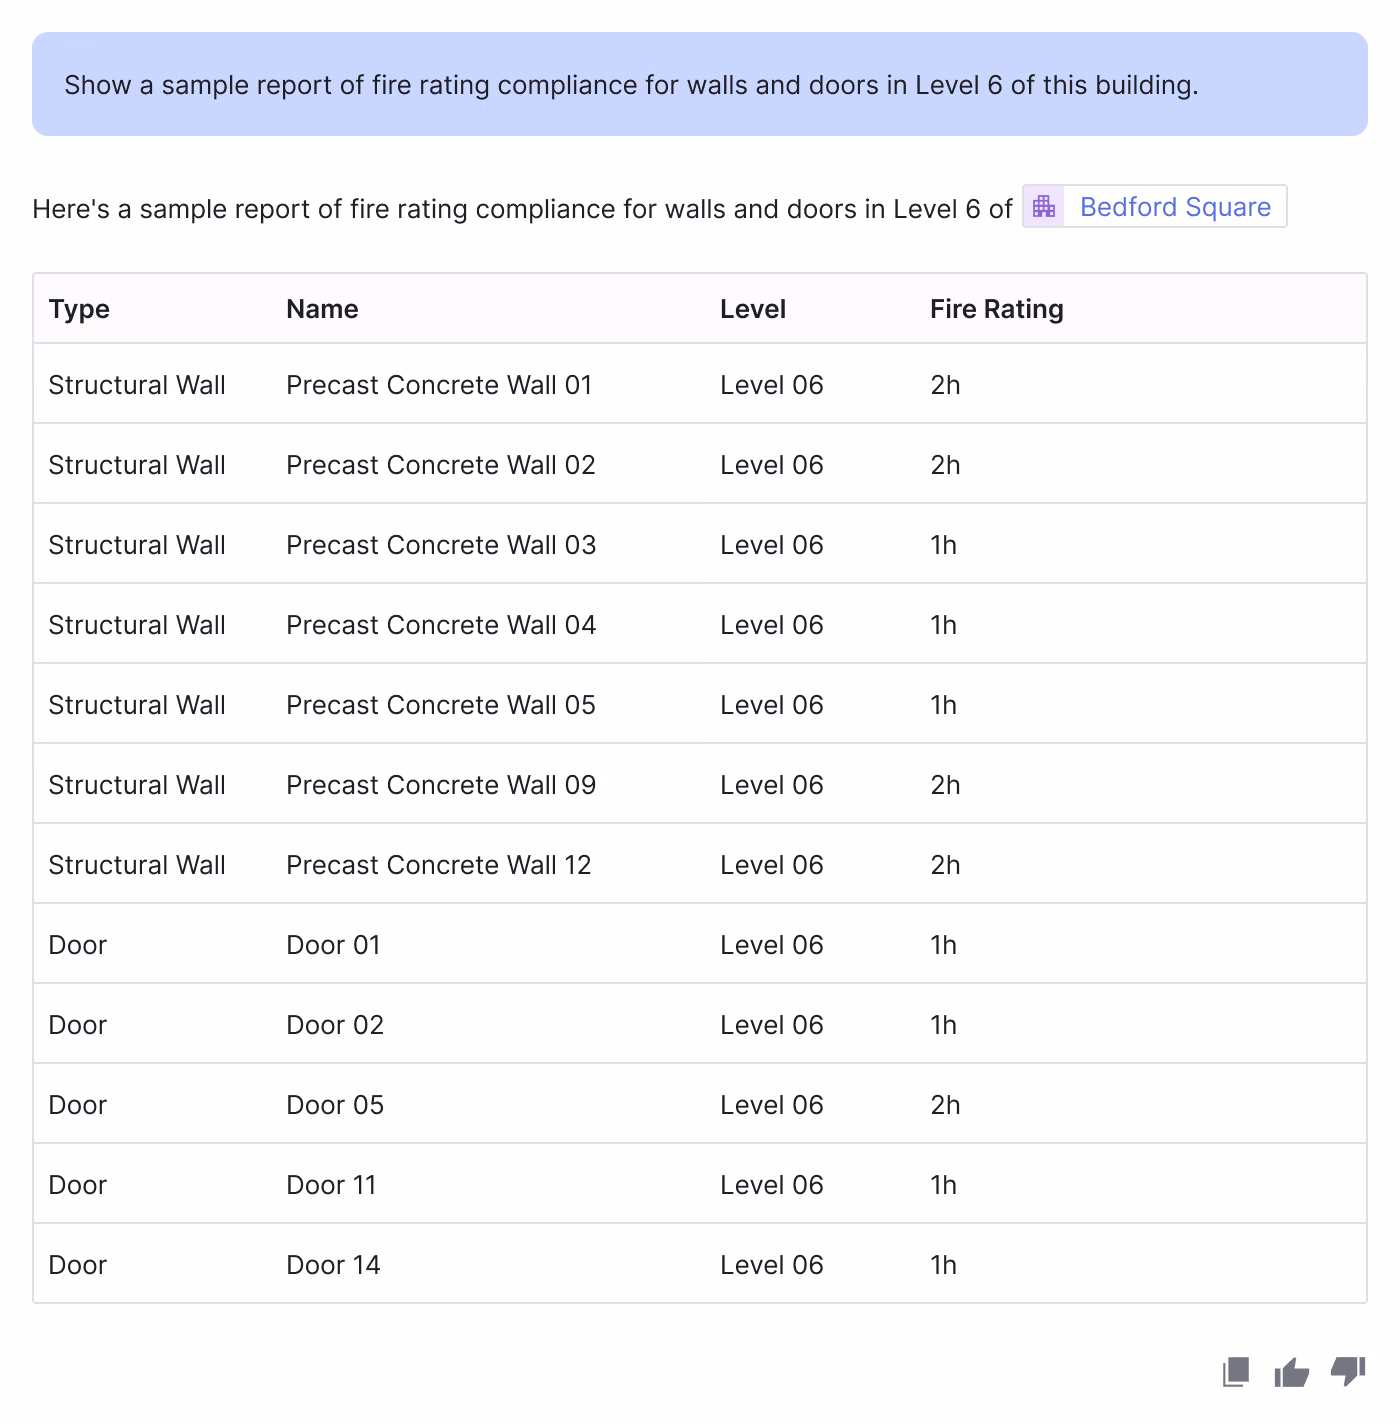Click the thumbs down feedback icon
The height and width of the screenshot is (1424, 1400).
[x=1348, y=1372]
